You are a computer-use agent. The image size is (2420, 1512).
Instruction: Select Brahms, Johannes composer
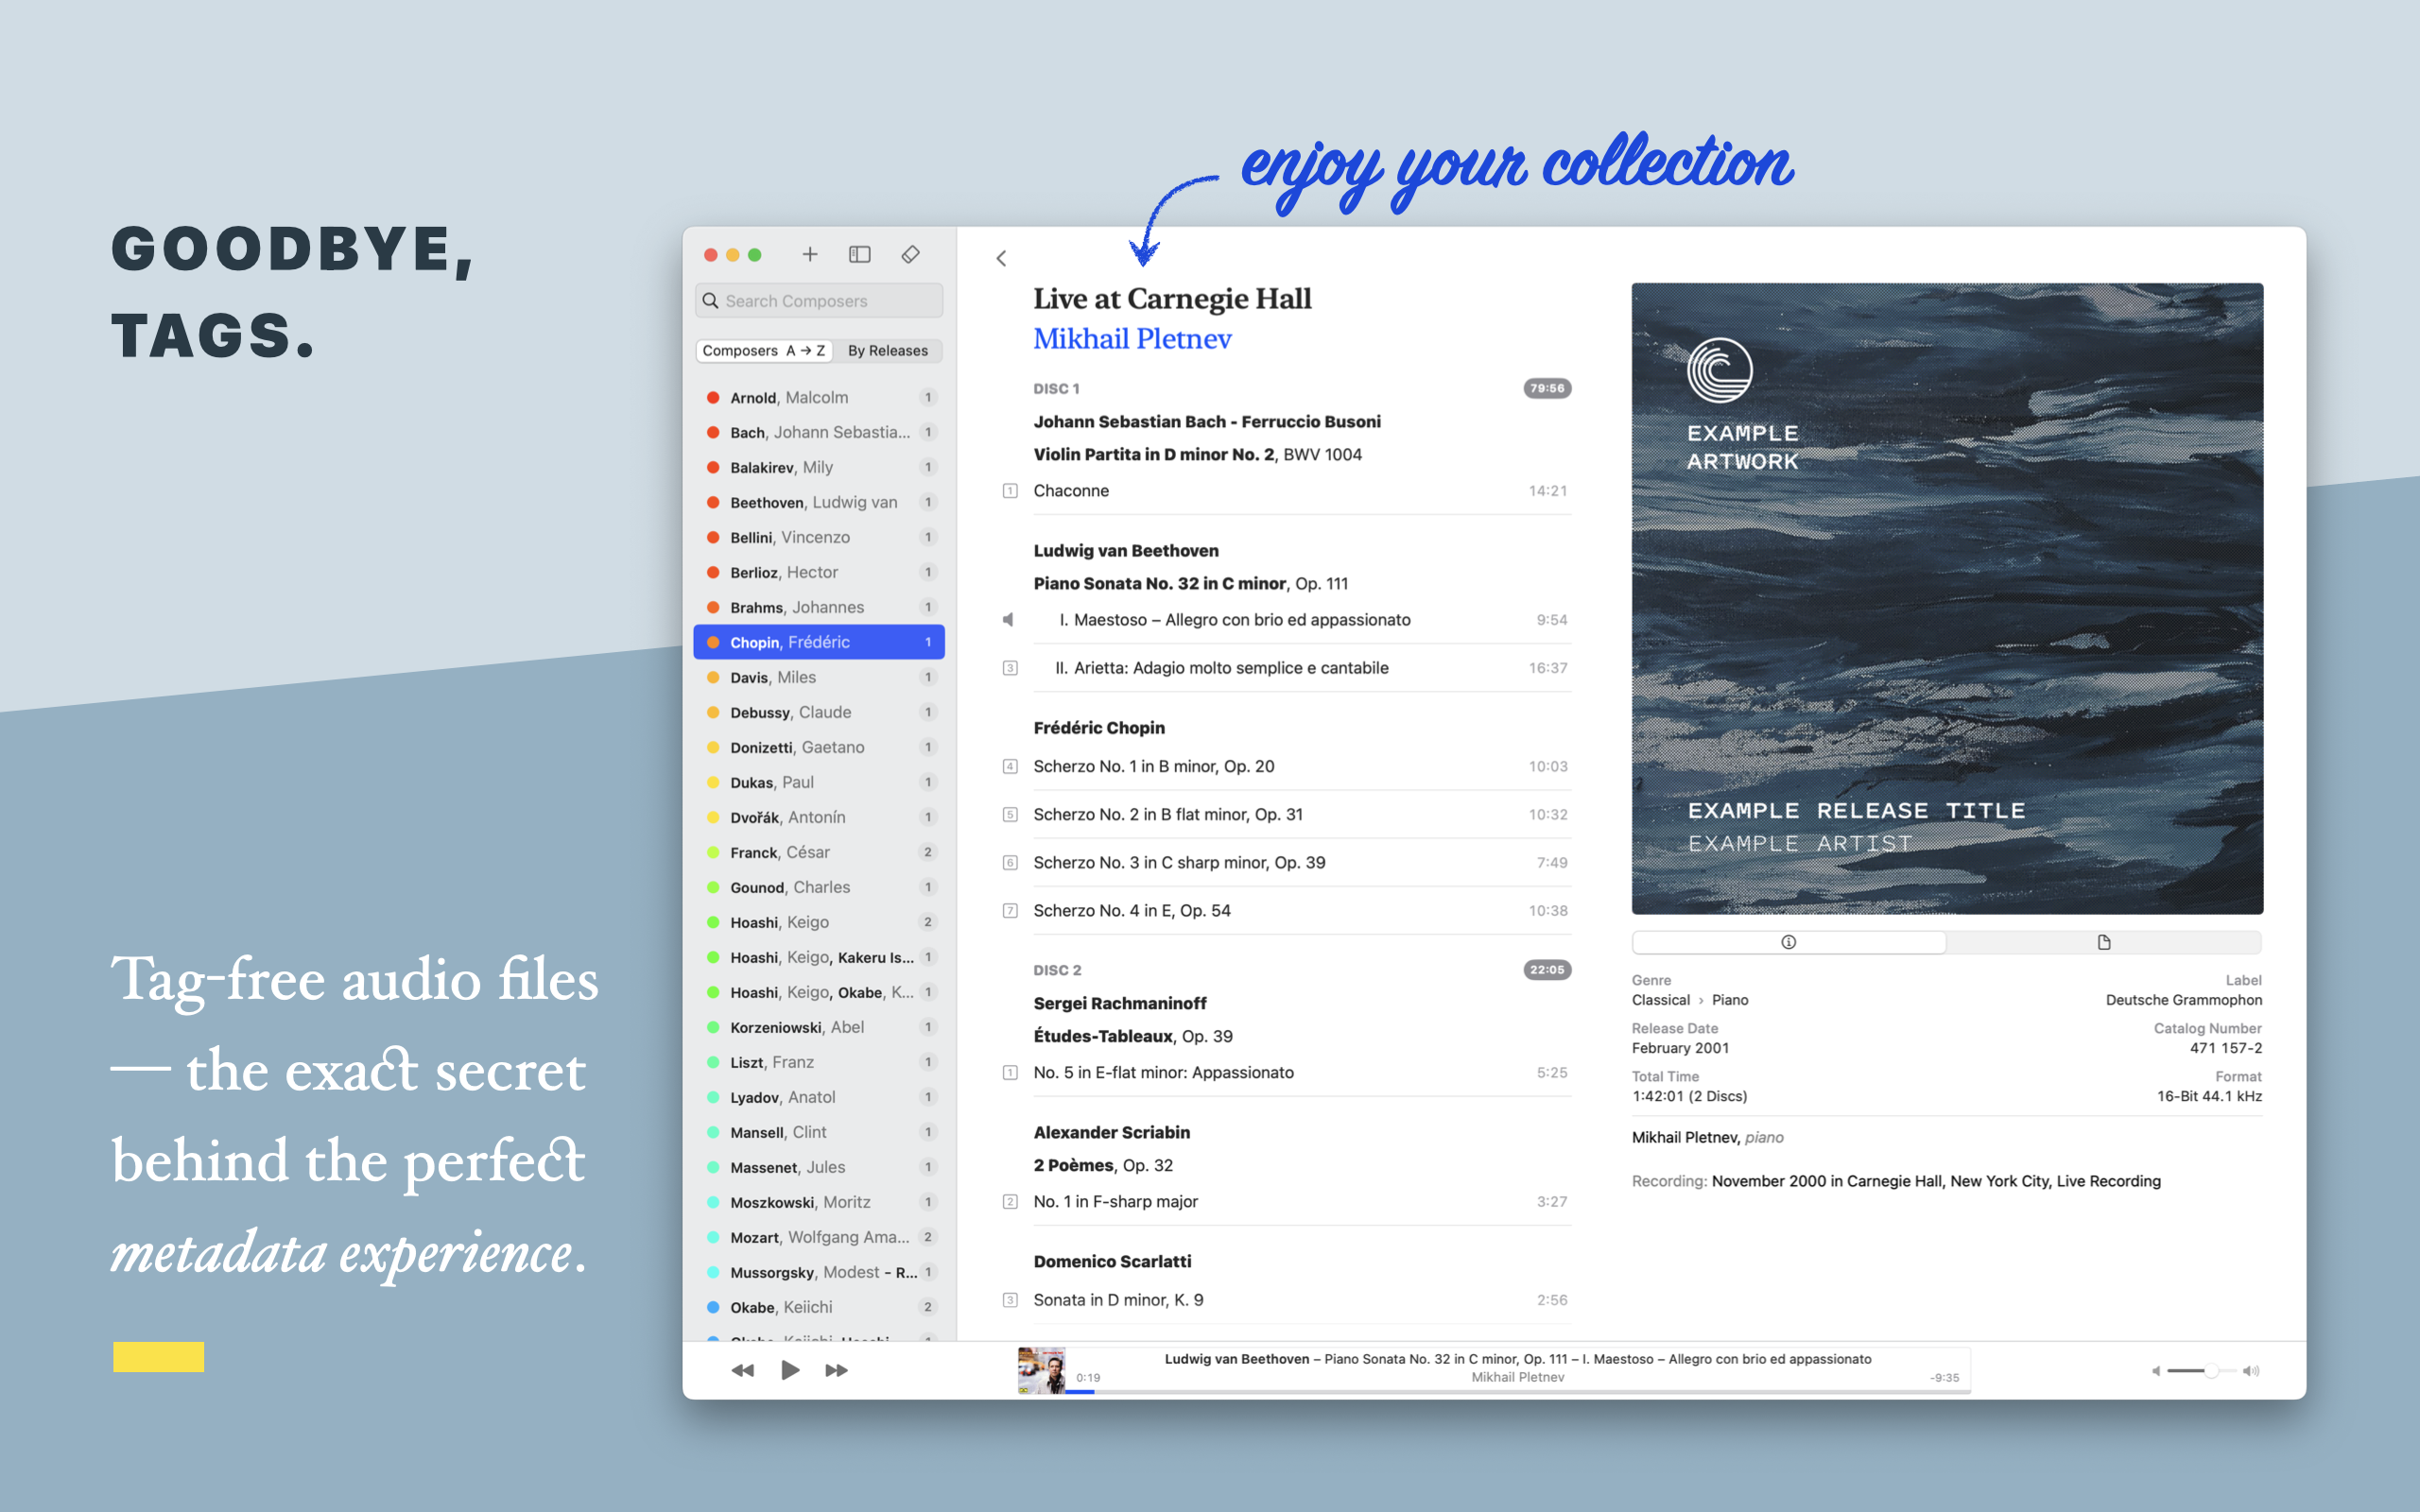819,608
